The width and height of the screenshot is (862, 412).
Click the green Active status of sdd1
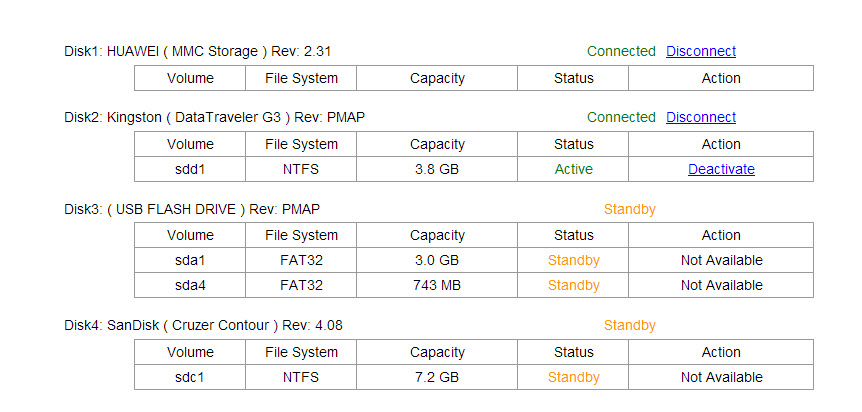573,169
